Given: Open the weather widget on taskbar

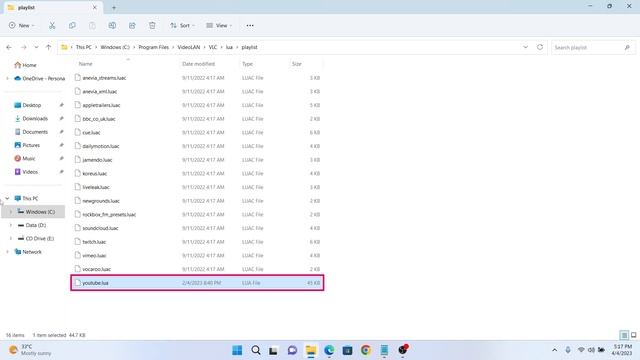Looking at the screenshot, I should coord(30,350).
